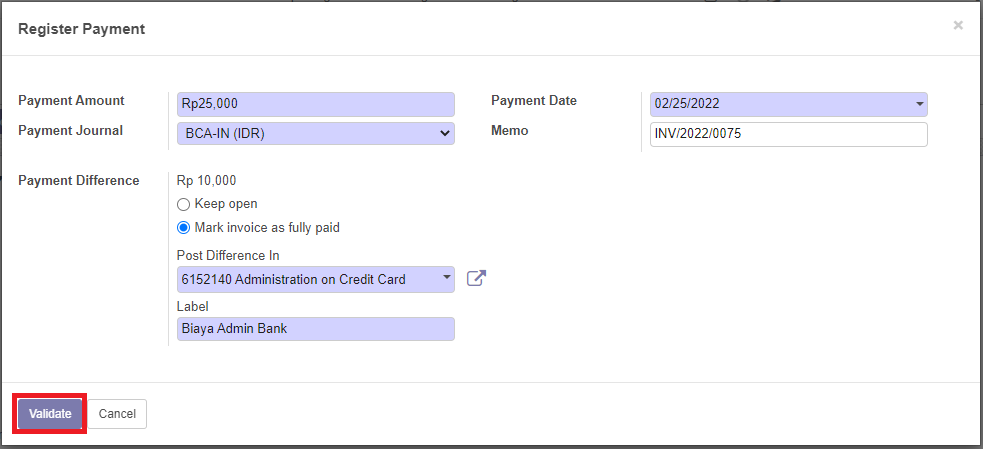Click the Register Payment dialog title

pos(81,29)
